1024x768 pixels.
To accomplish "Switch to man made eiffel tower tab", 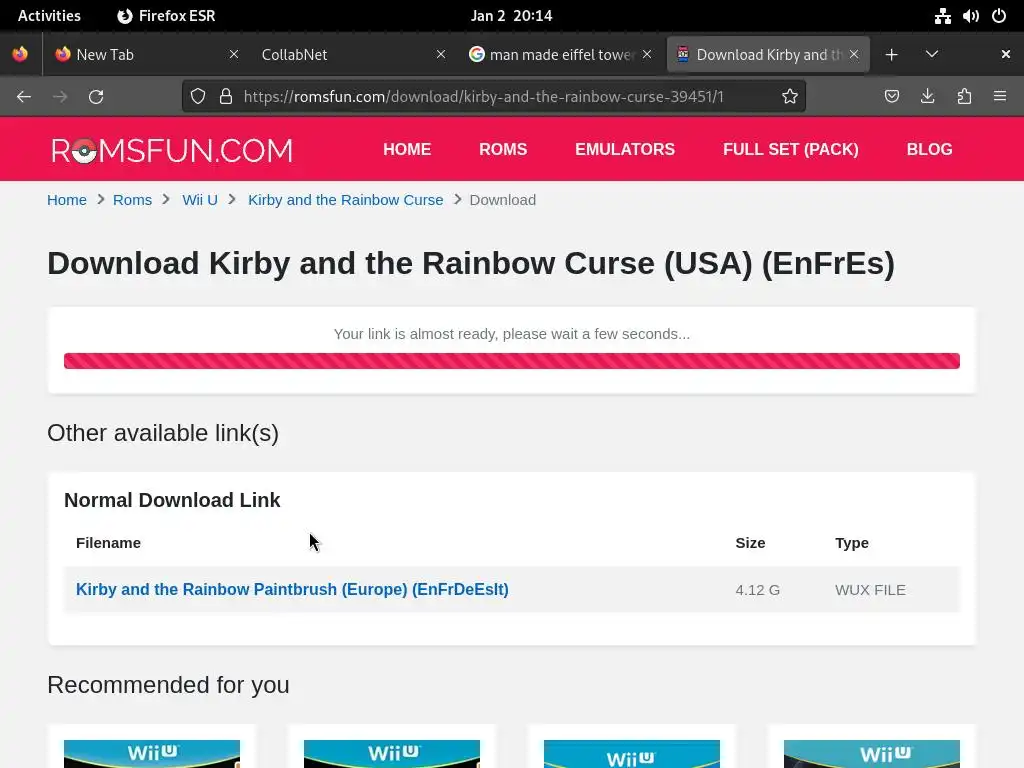I will [559, 54].
